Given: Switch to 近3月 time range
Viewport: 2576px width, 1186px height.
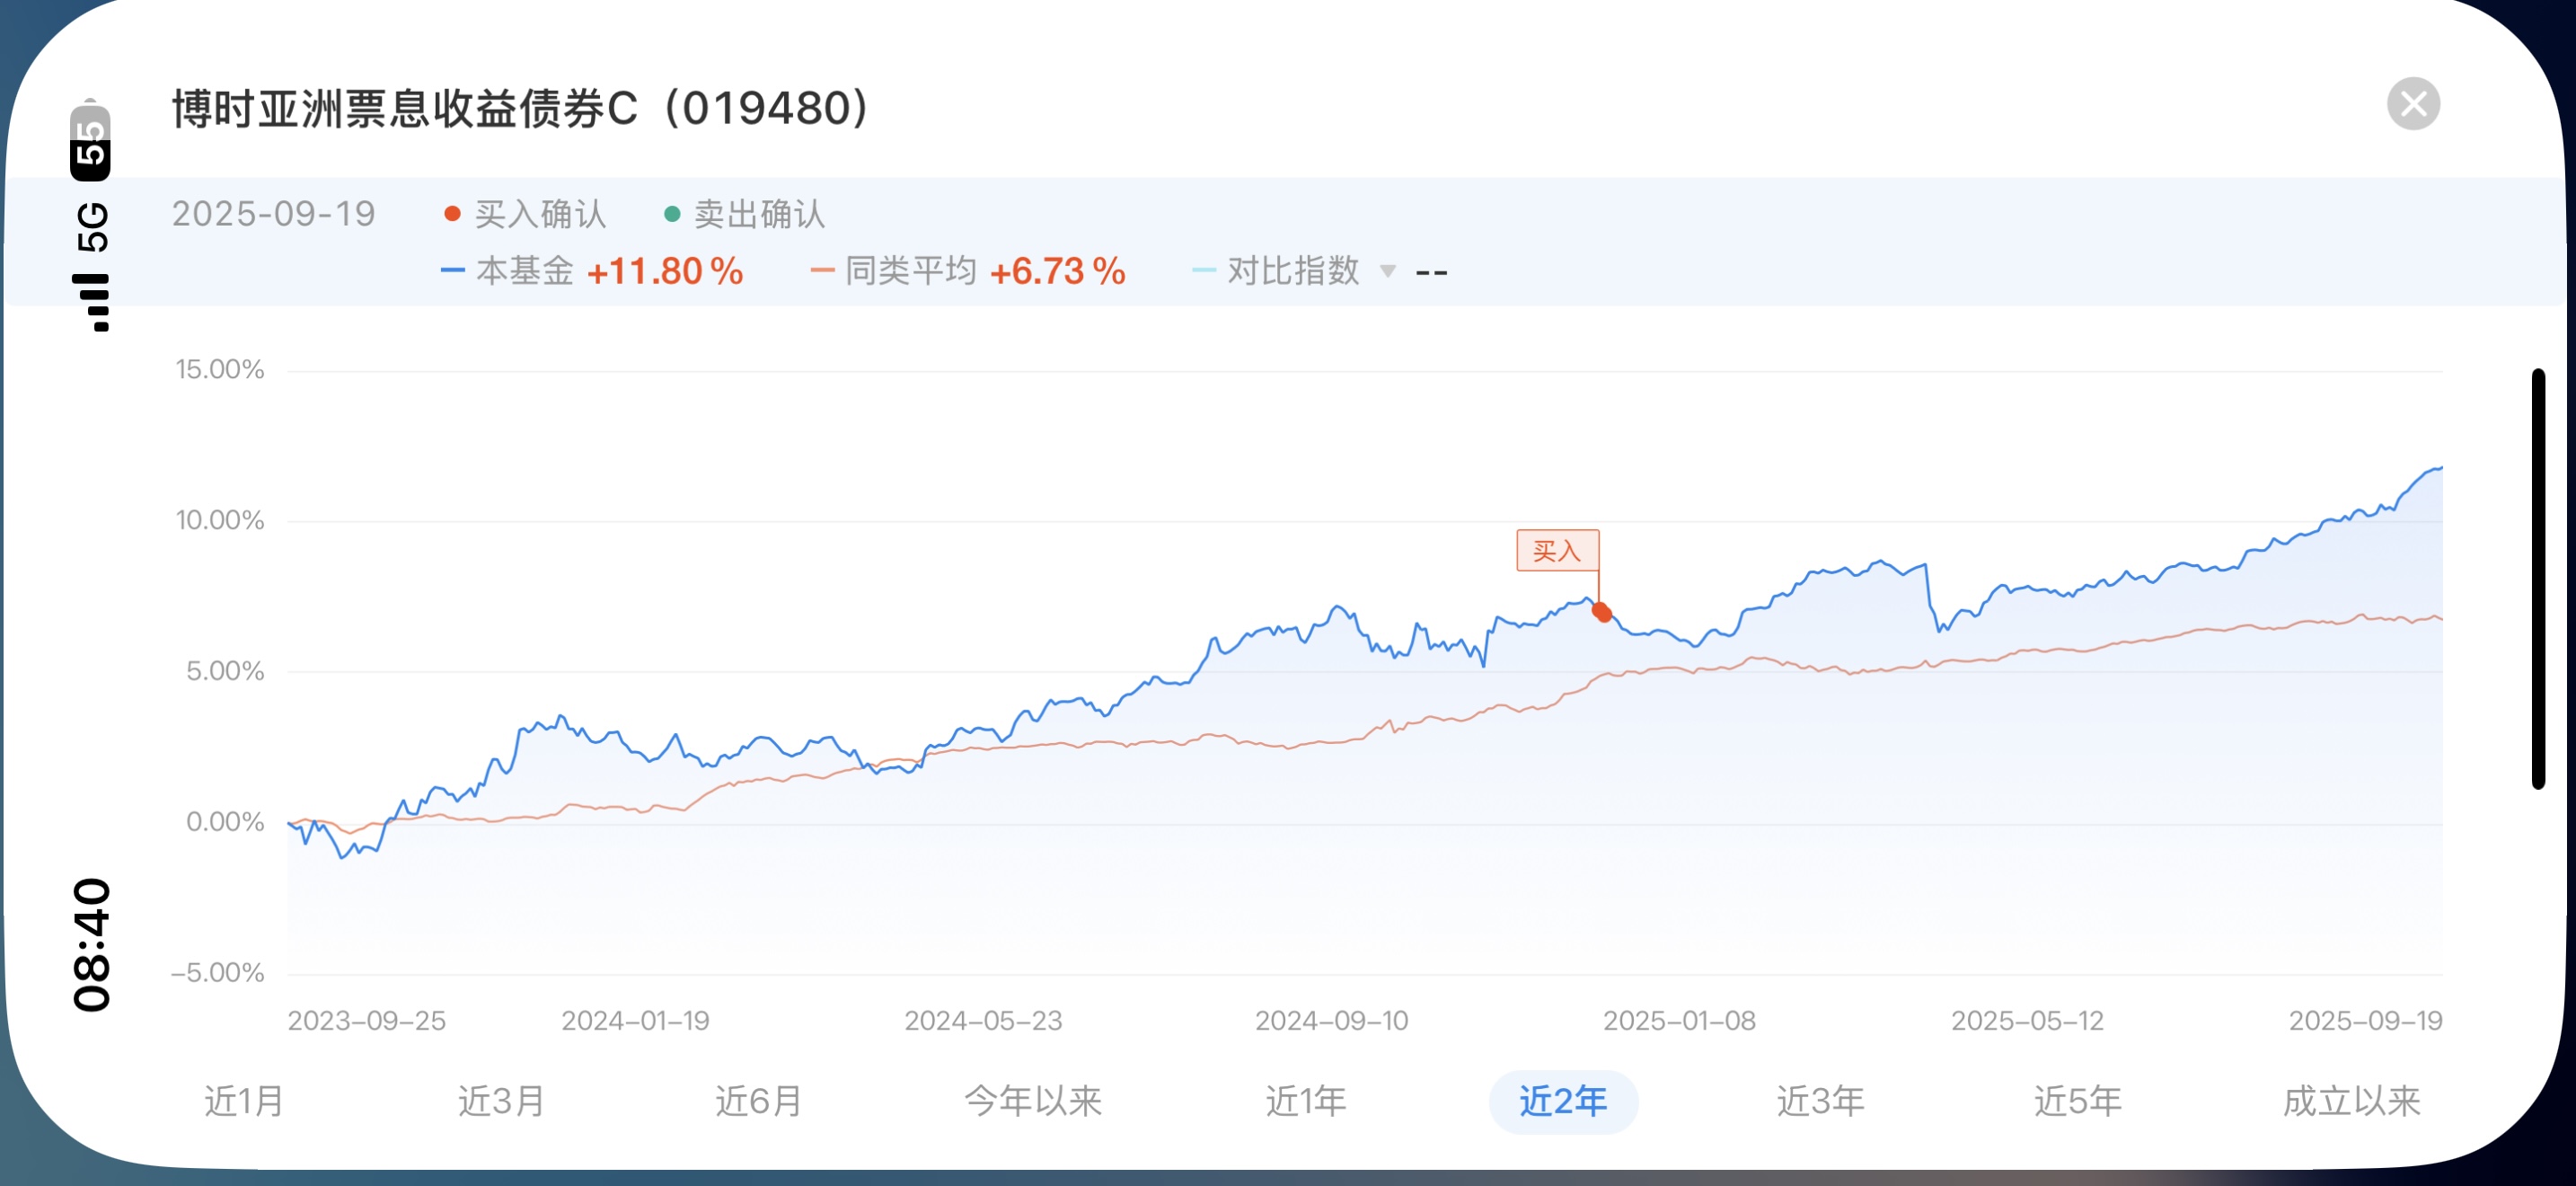Looking at the screenshot, I should point(501,1101).
